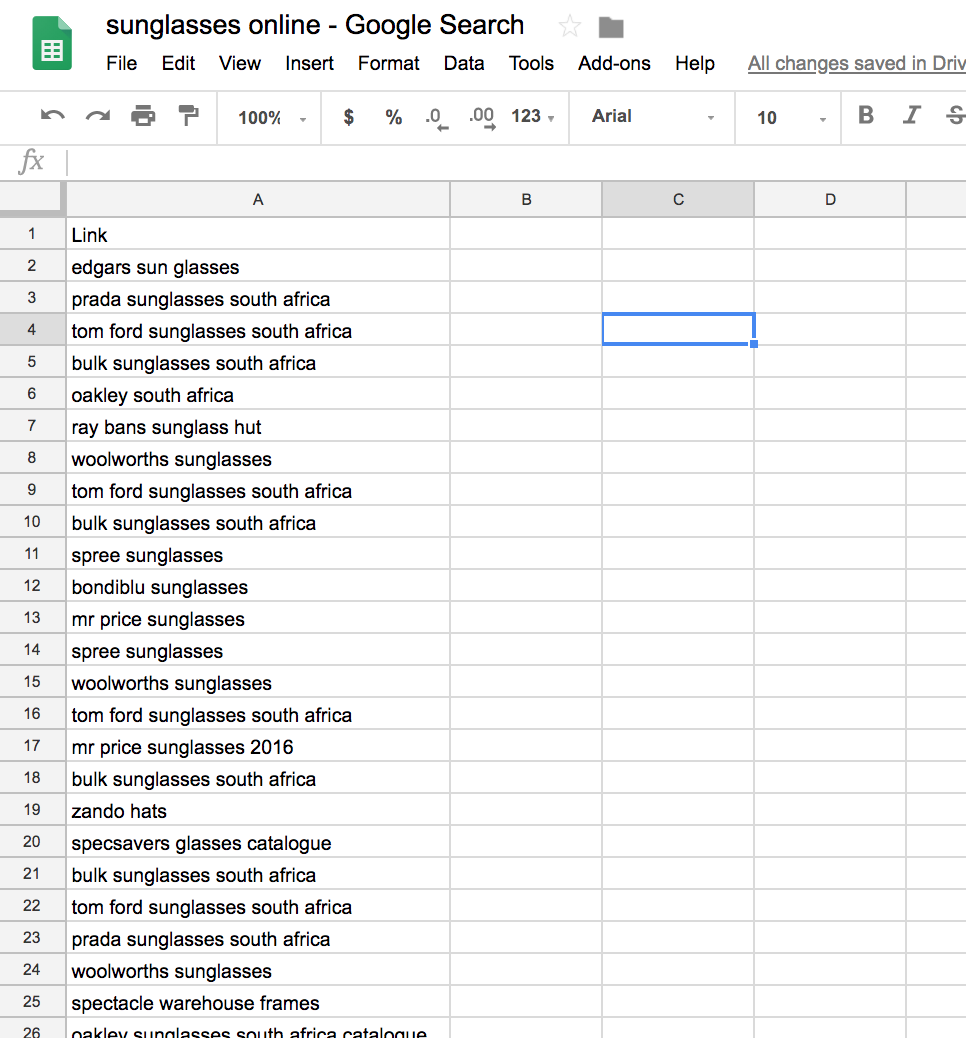Select row 1 header
The width and height of the screenshot is (966, 1038).
[x=32, y=234]
